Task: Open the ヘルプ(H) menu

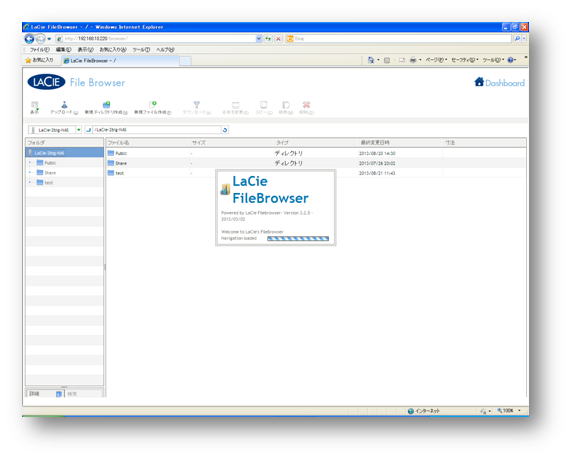Action: pyautogui.click(x=165, y=50)
